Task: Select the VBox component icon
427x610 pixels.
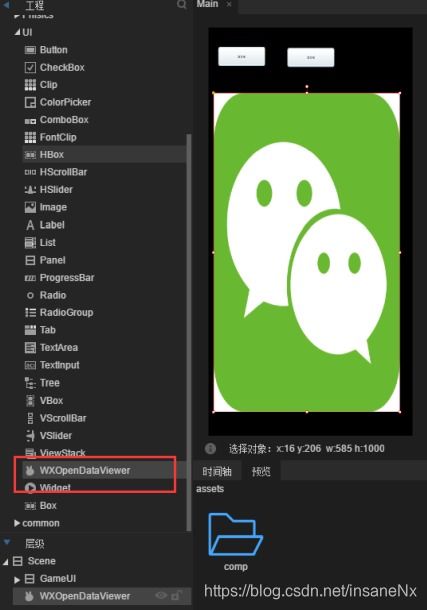Action: coord(30,401)
